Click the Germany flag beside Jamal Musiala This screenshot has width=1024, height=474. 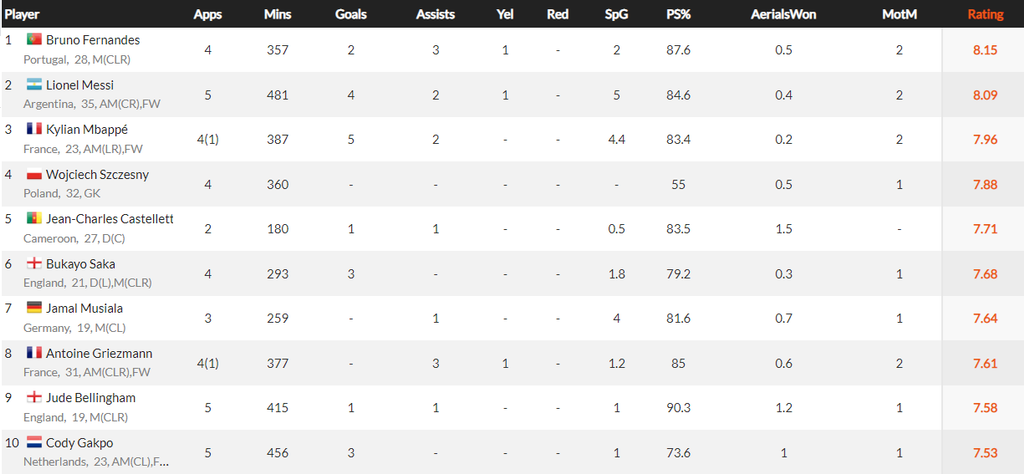pyautogui.click(x=33, y=308)
